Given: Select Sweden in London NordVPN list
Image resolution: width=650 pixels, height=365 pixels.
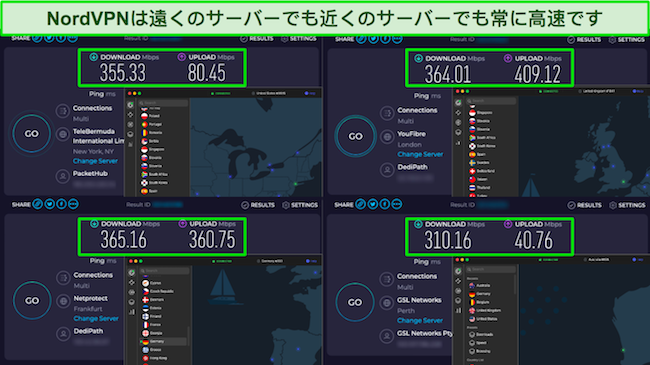Looking at the screenshot, I should (x=480, y=163).
